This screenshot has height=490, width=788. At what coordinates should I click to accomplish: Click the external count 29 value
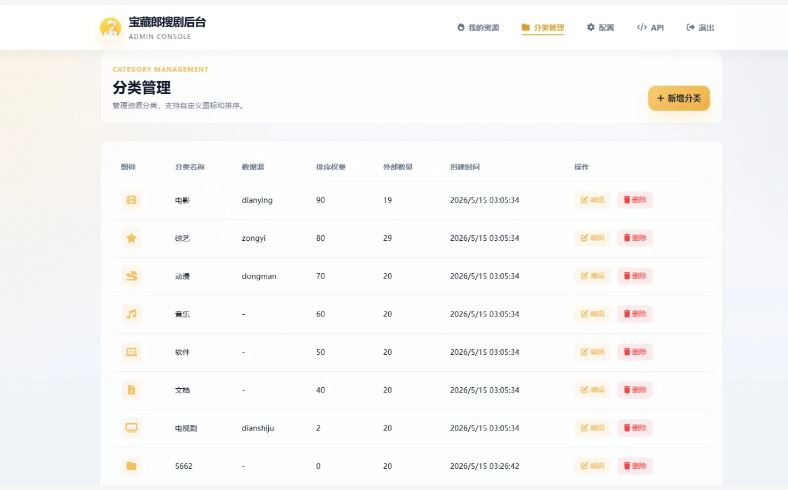click(387, 238)
